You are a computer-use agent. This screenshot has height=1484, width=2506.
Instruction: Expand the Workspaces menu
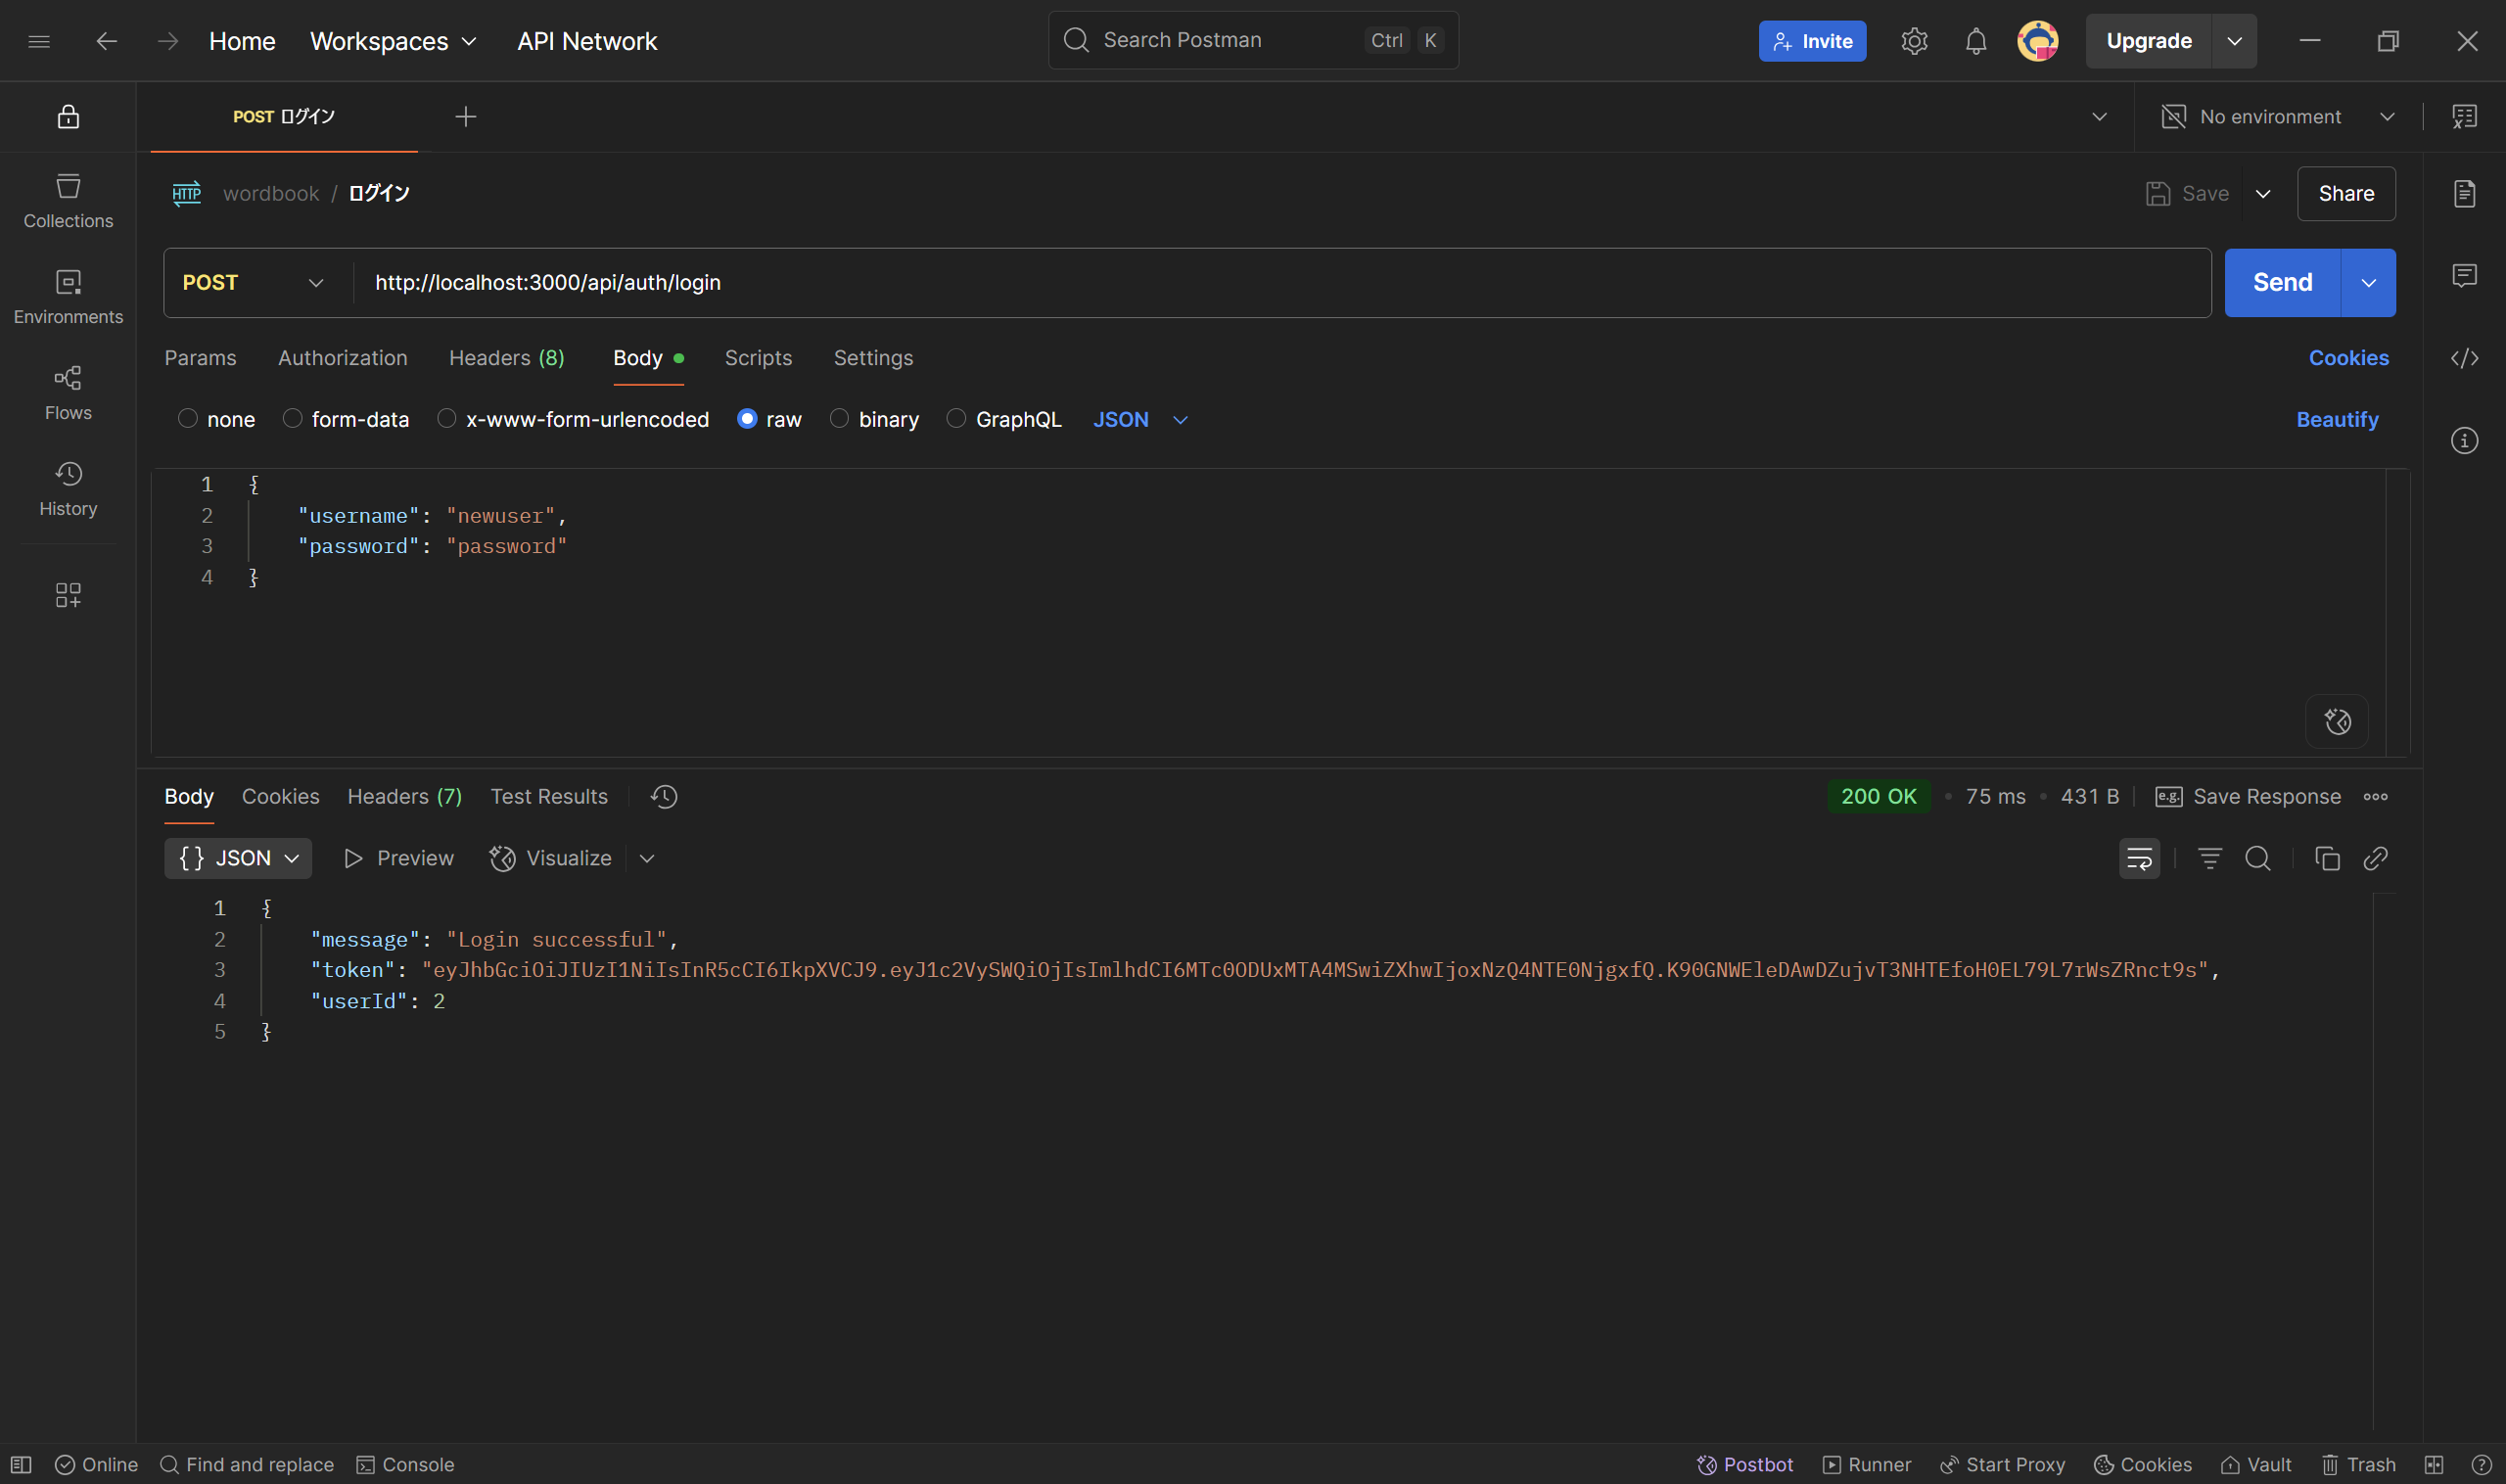coord(393,41)
